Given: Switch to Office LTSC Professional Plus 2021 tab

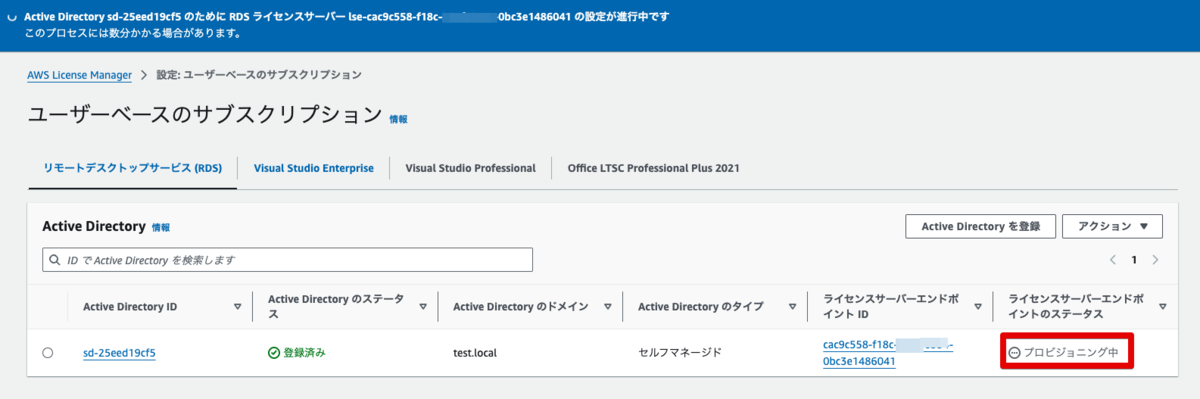Looking at the screenshot, I should point(653,168).
